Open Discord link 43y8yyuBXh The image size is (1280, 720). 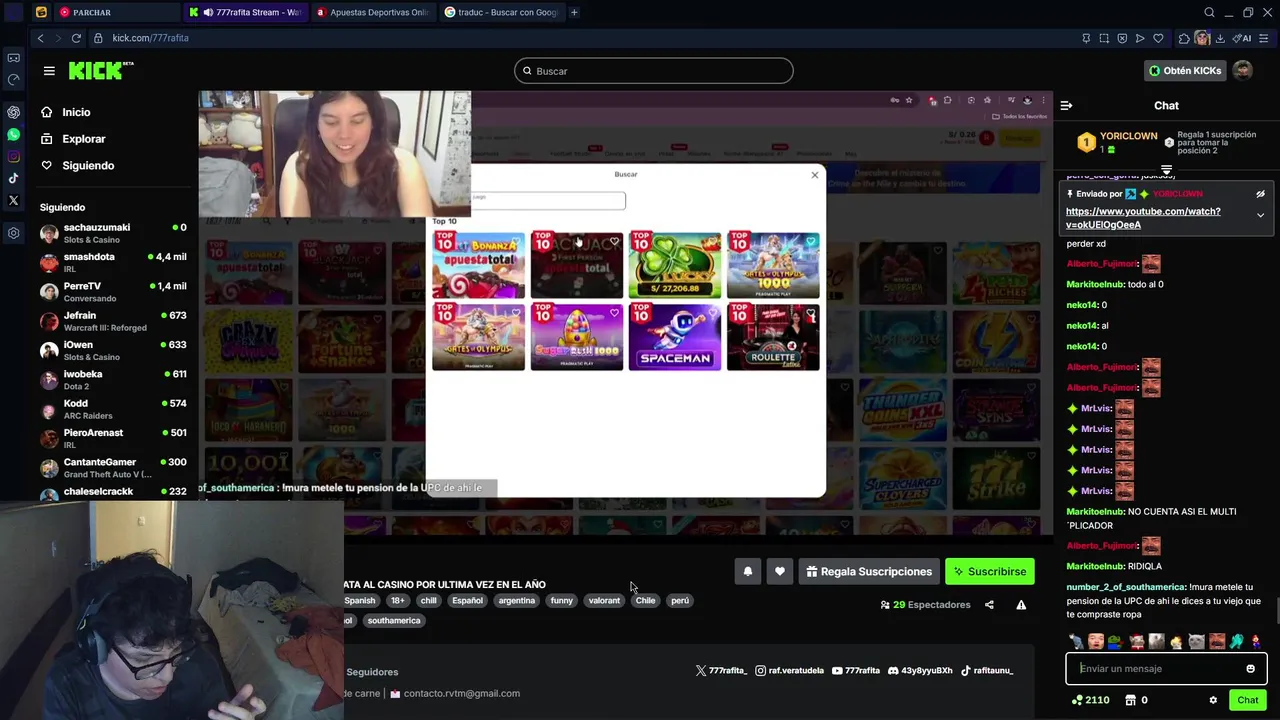(x=920, y=671)
